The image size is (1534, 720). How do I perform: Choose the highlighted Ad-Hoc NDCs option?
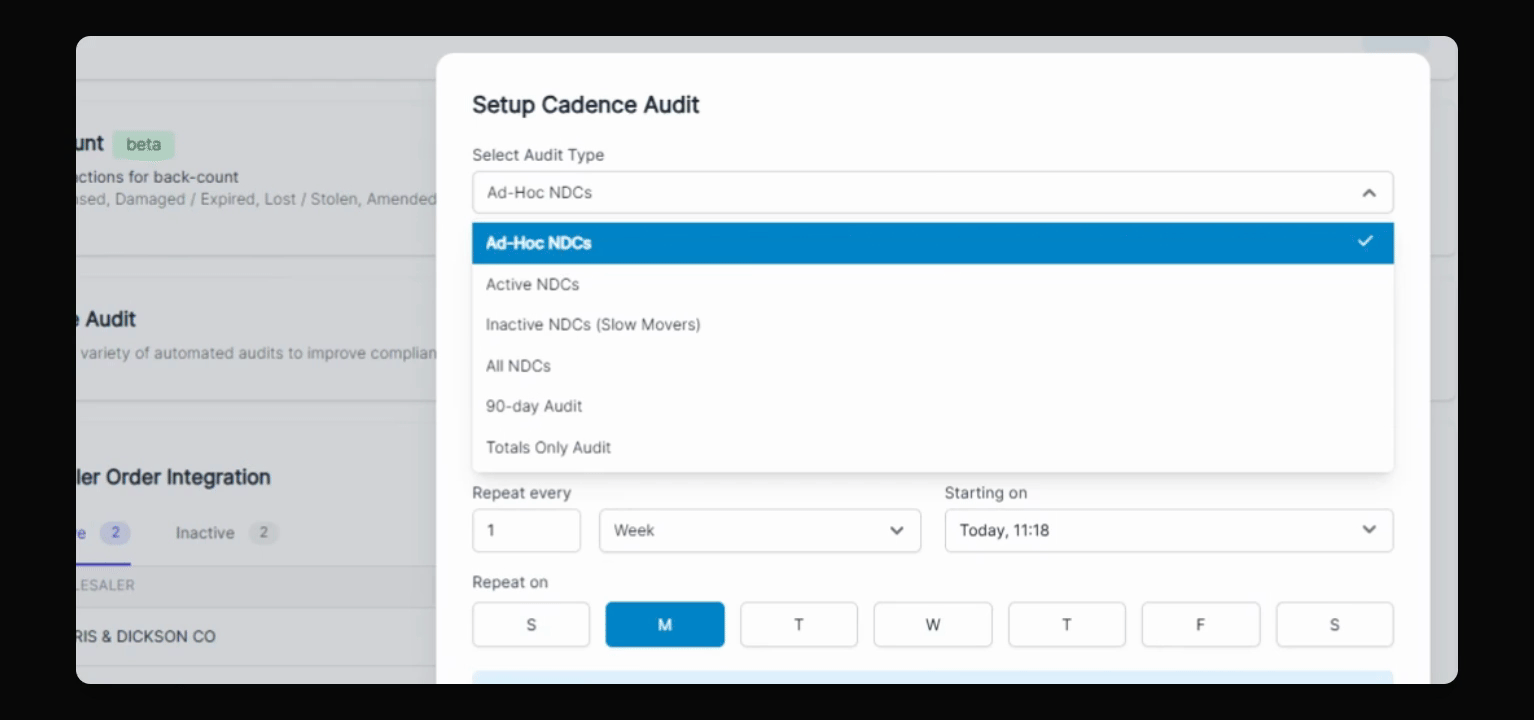click(x=932, y=243)
